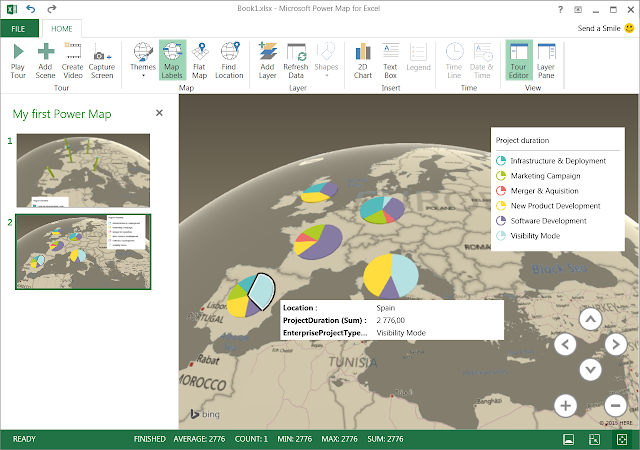Click Visibility Mode legend swatch
The height and width of the screenshot is (450, 640).
coord(501,236)
